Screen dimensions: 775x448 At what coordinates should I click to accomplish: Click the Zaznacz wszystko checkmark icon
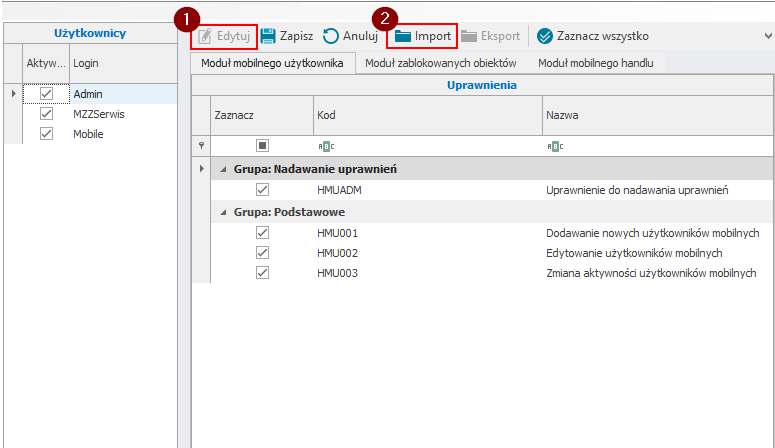coord(545,37)
